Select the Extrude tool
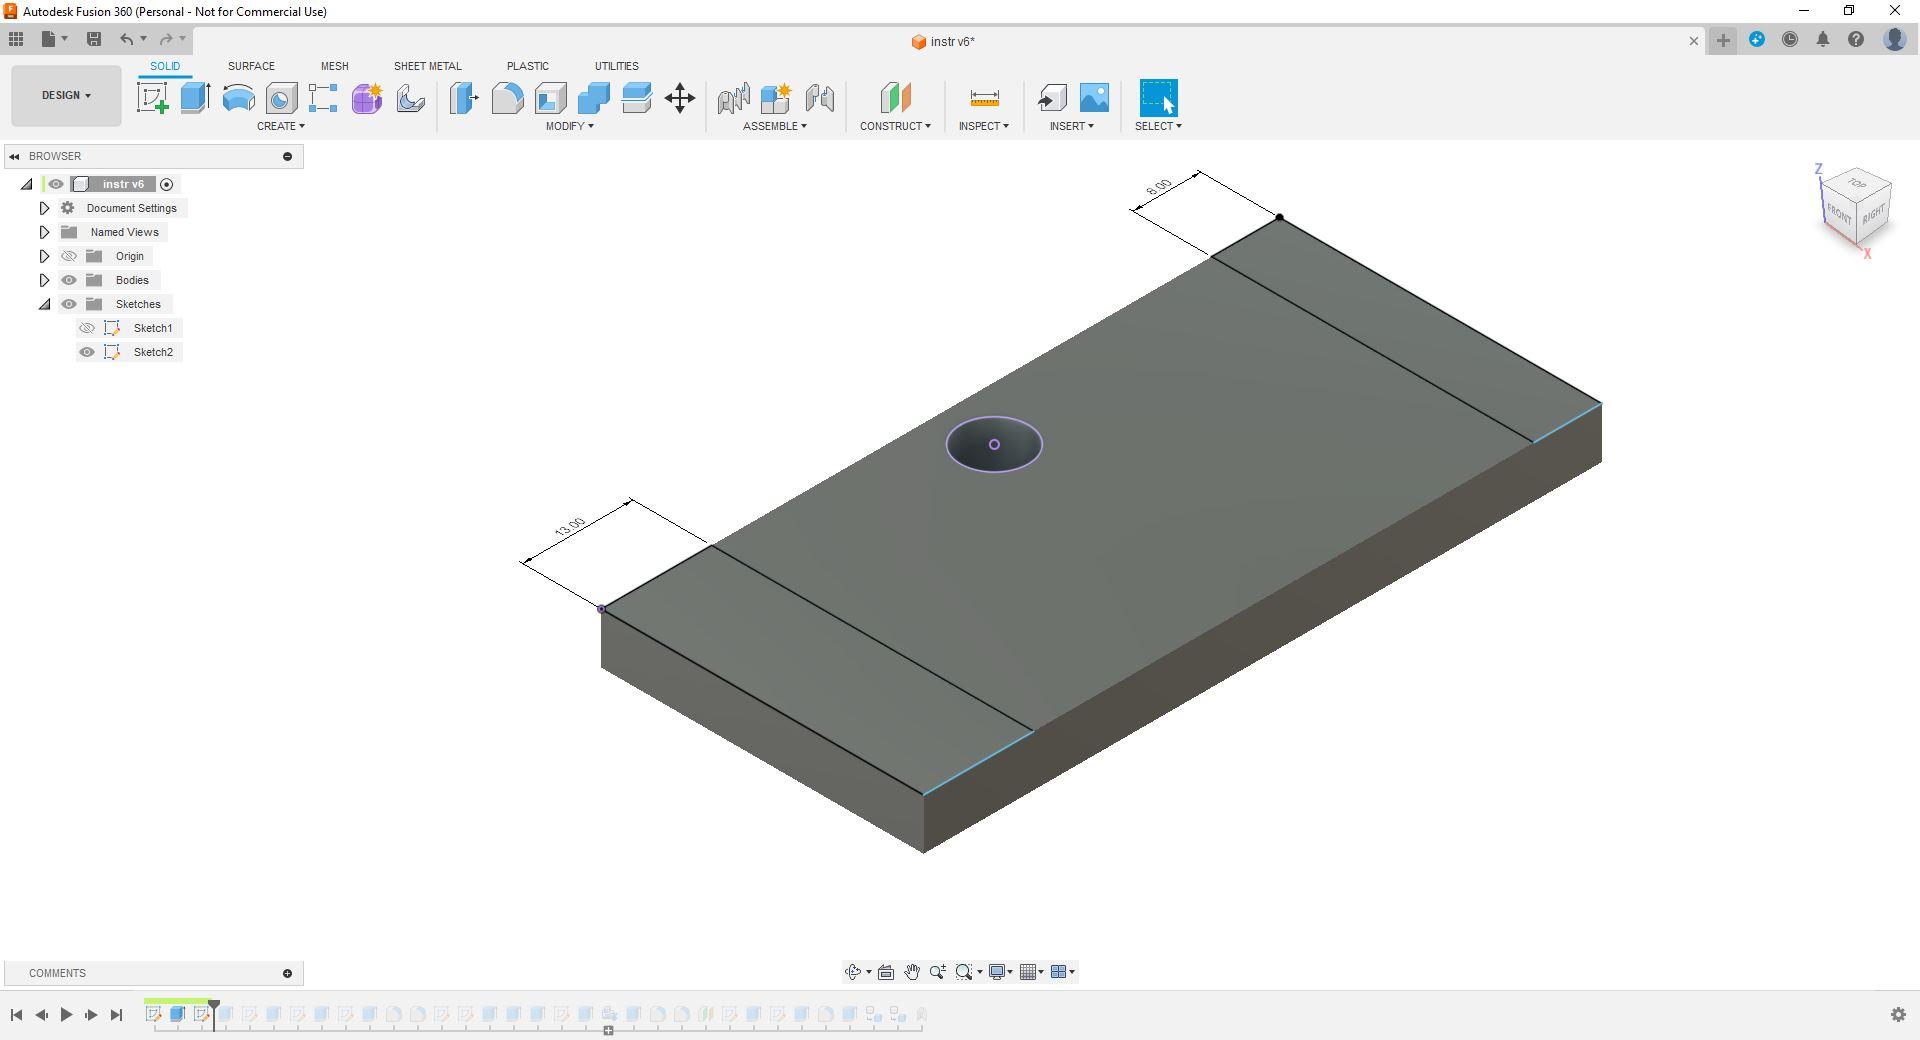Image resolution: width=1920 pixels, height=1040 pixels. (x=195, y=98)
